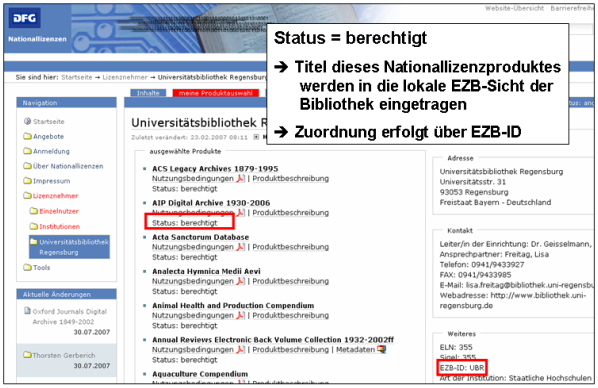The image size is (598, 388).
Task: Switch to meine Produktauswahl tab
Action: 215,93
